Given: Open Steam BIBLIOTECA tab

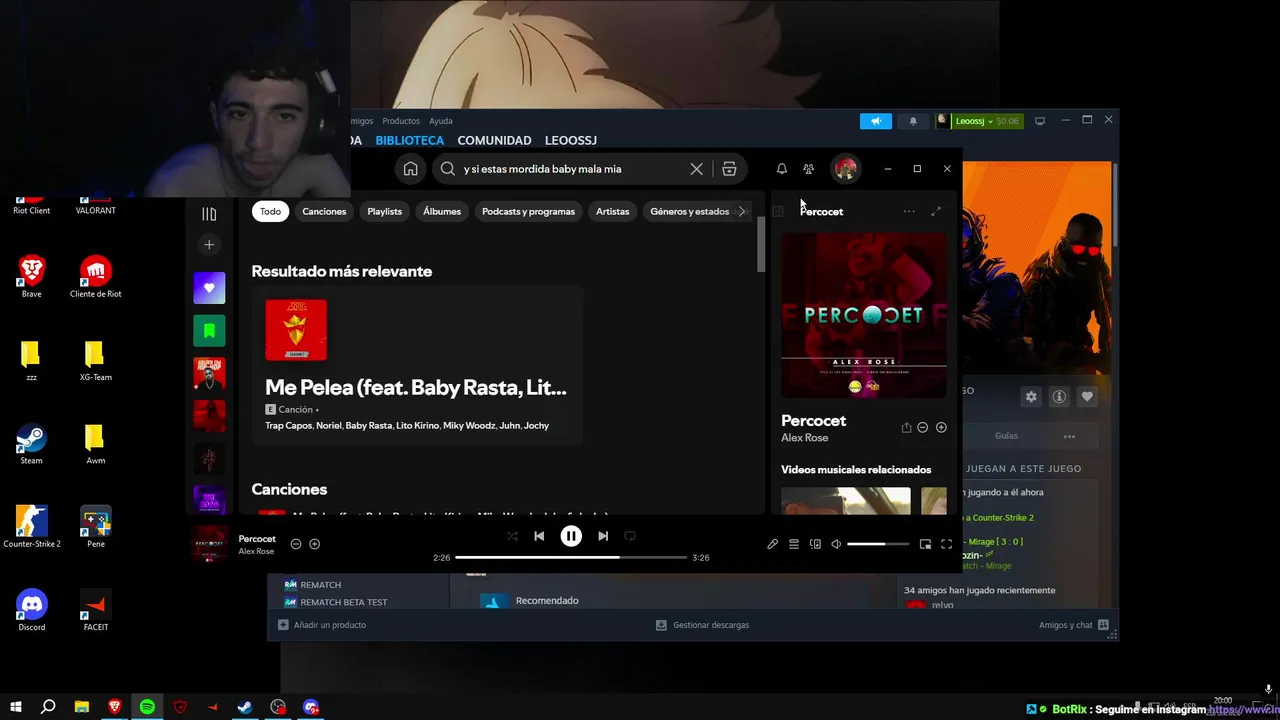Looking at the screenshot, I should tap(410, 141).
